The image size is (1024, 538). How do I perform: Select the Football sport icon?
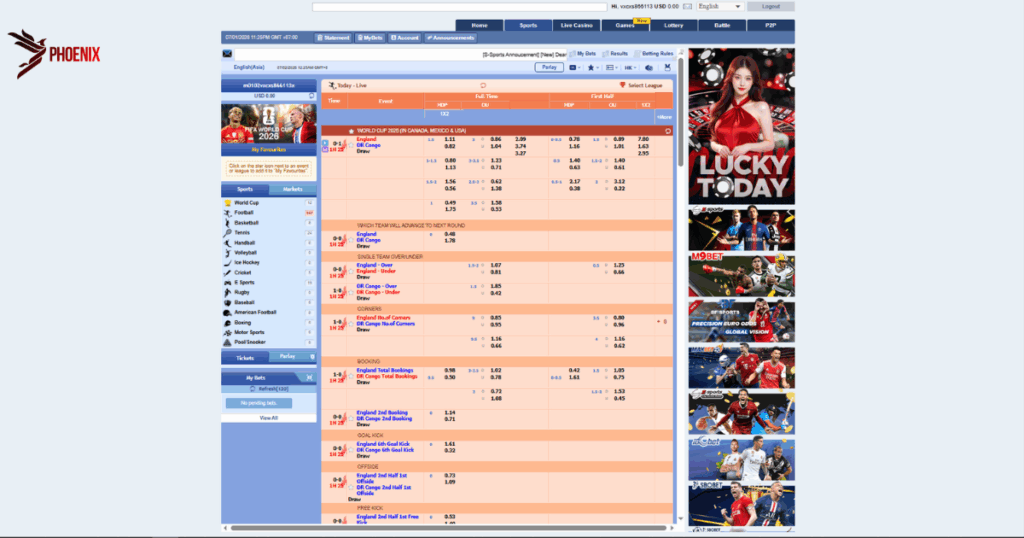tap(227, 213)
